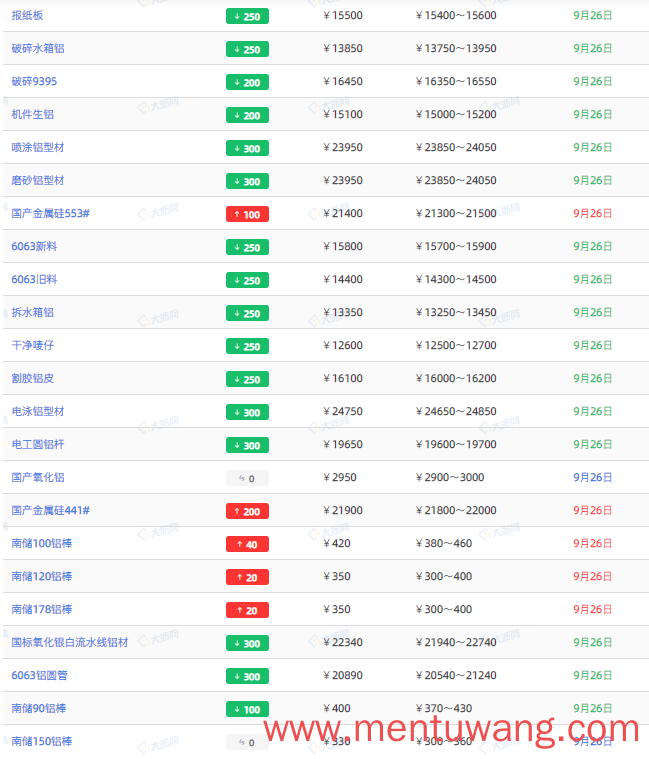
Task: Select the price ¥21400 for 国产金属硅553#
Action: [343, 213]
